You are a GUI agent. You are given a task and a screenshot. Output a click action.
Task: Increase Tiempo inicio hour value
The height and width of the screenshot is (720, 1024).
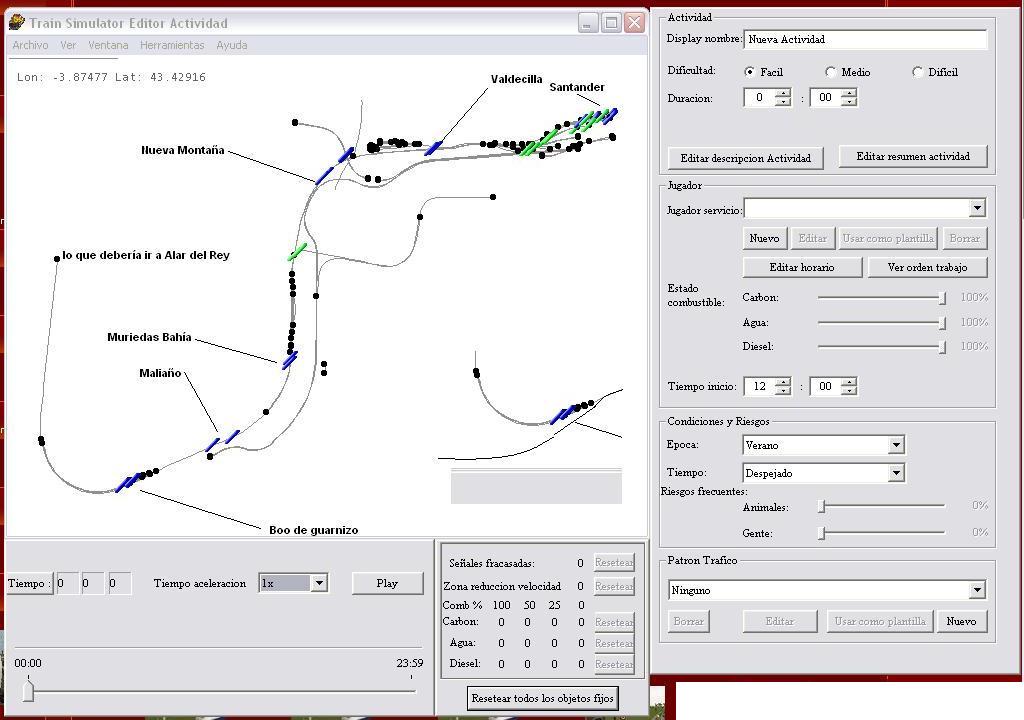tap(783, 381)
